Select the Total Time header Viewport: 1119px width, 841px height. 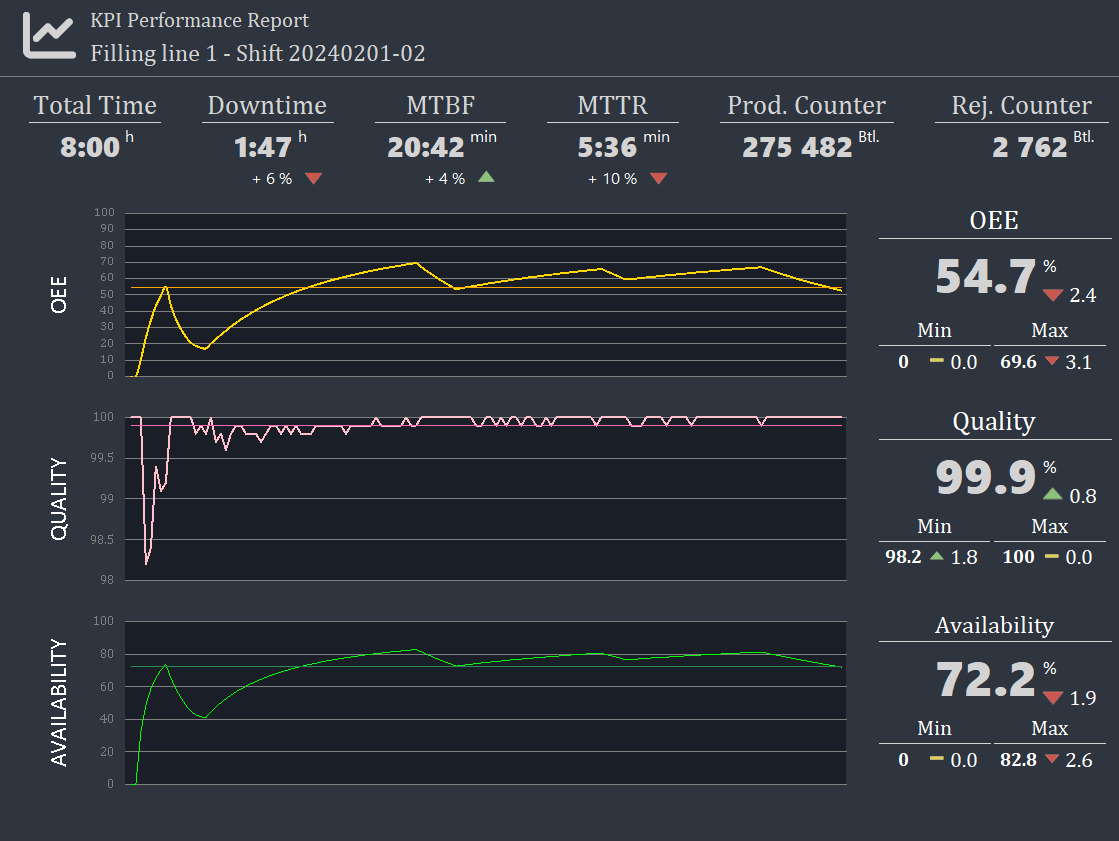95,105
